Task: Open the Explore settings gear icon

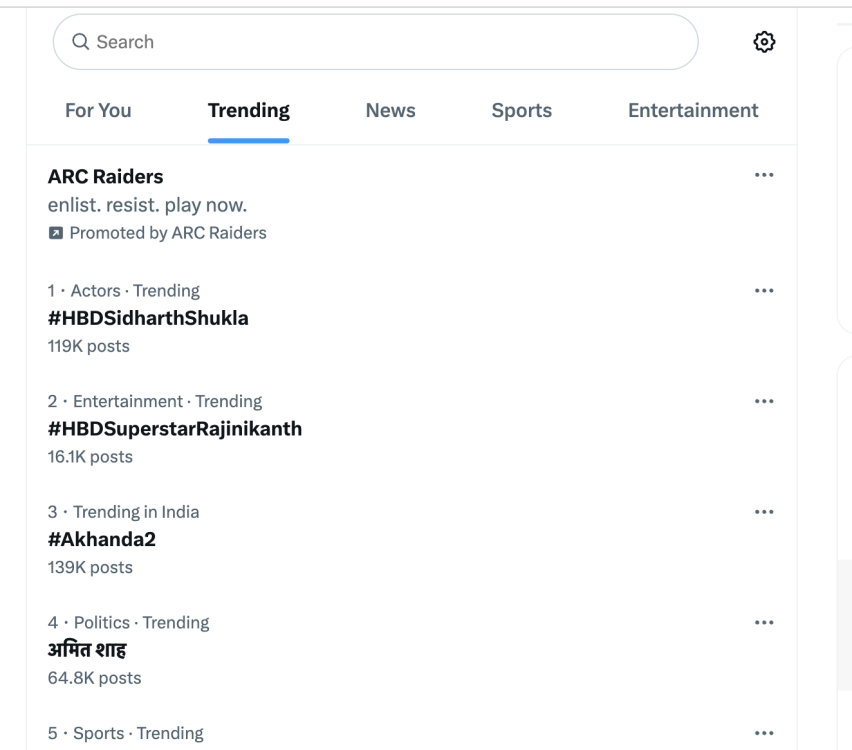Action: click(x=765, y=42)
